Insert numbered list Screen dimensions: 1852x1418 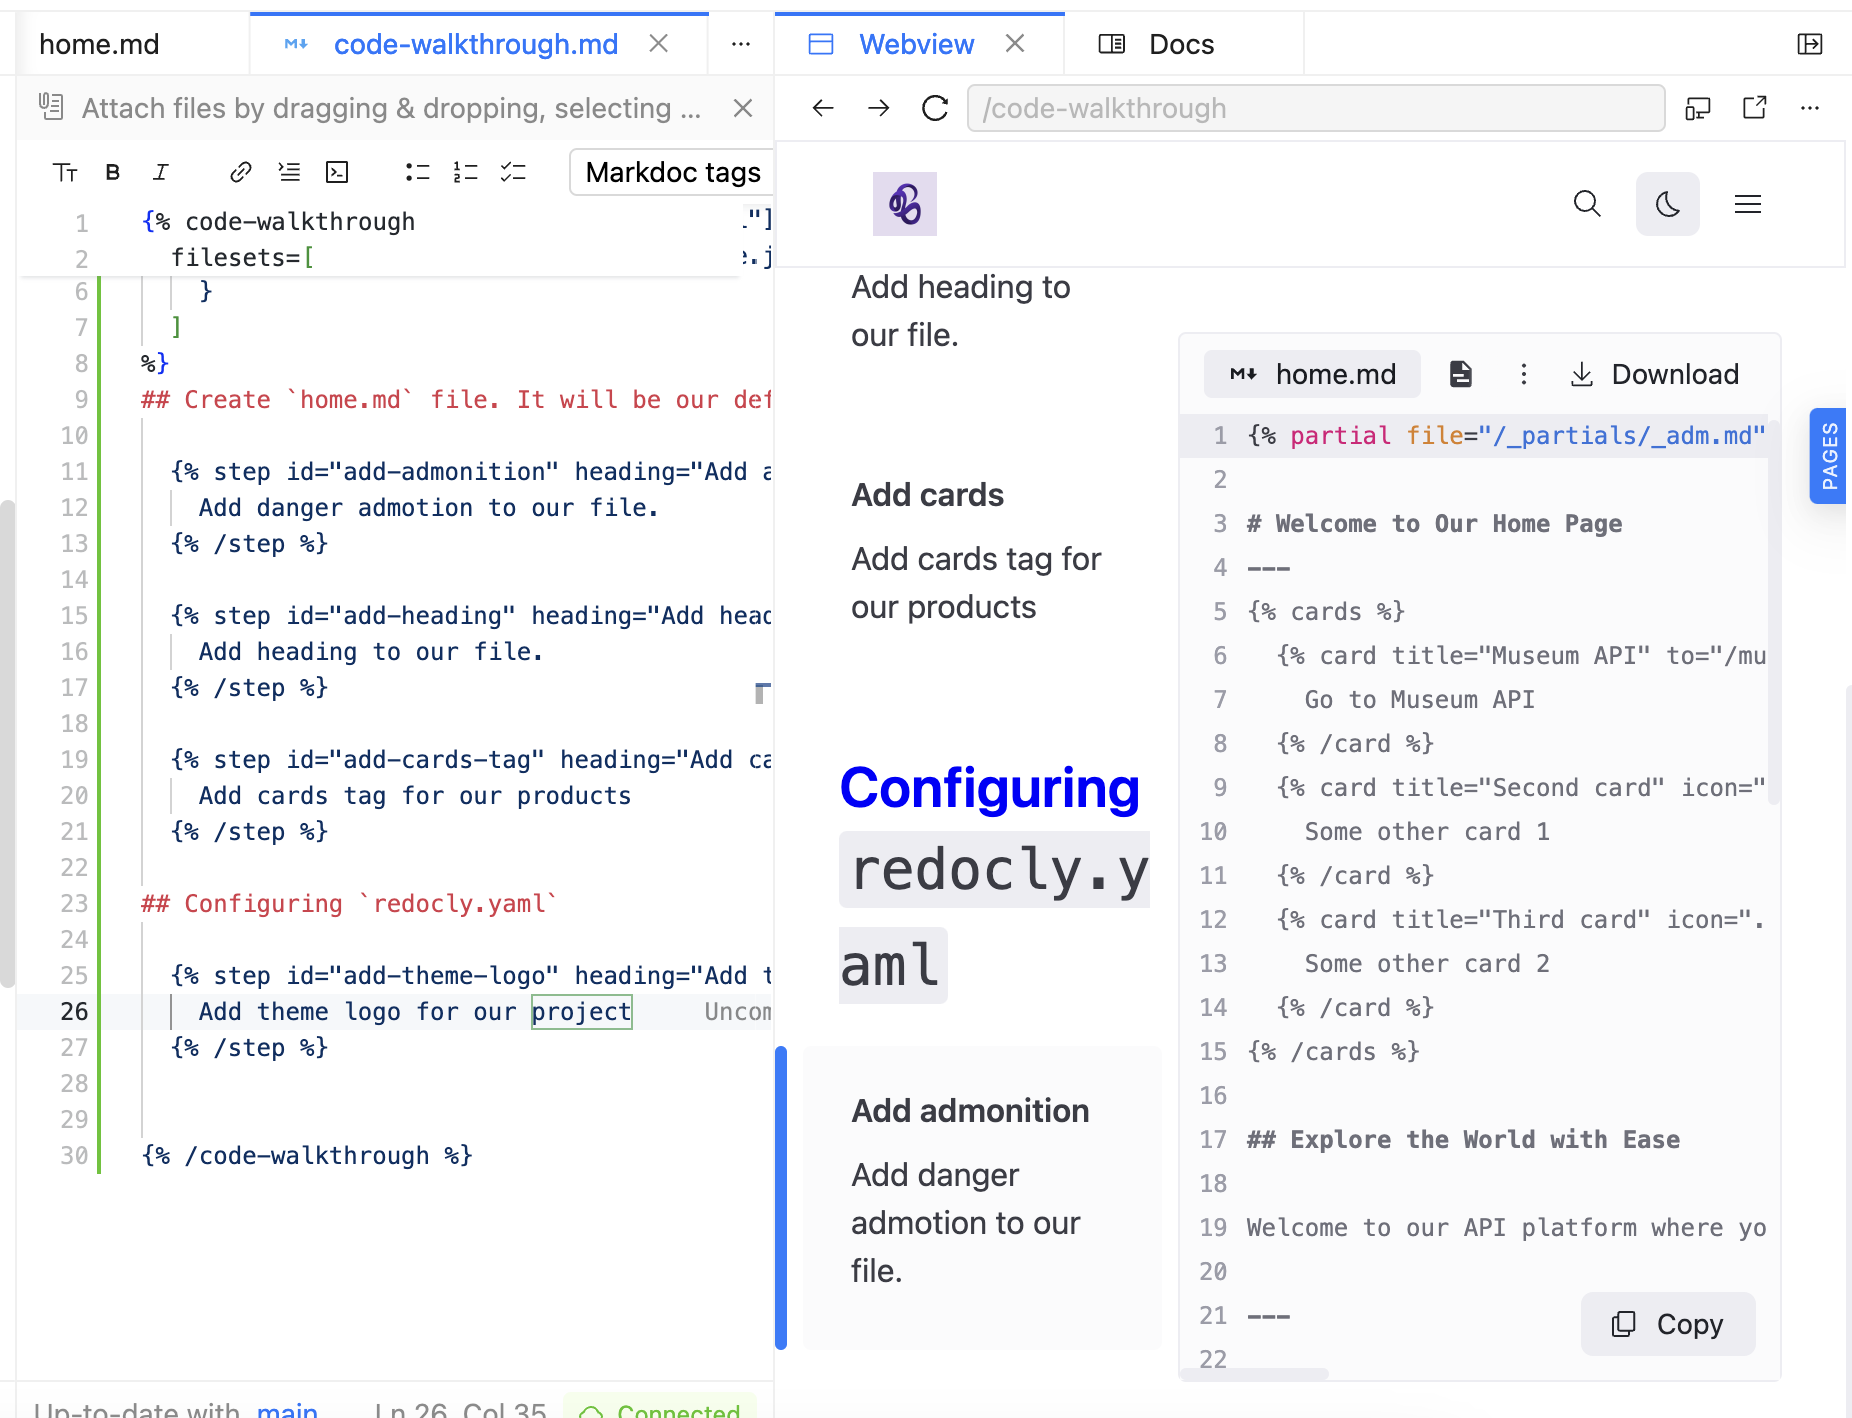click(x=465, y=172)
